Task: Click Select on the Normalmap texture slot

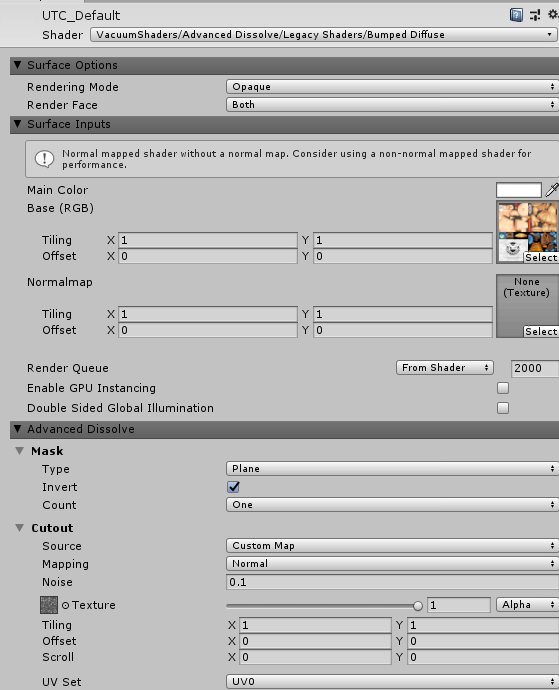Action: tap(541, 332)
